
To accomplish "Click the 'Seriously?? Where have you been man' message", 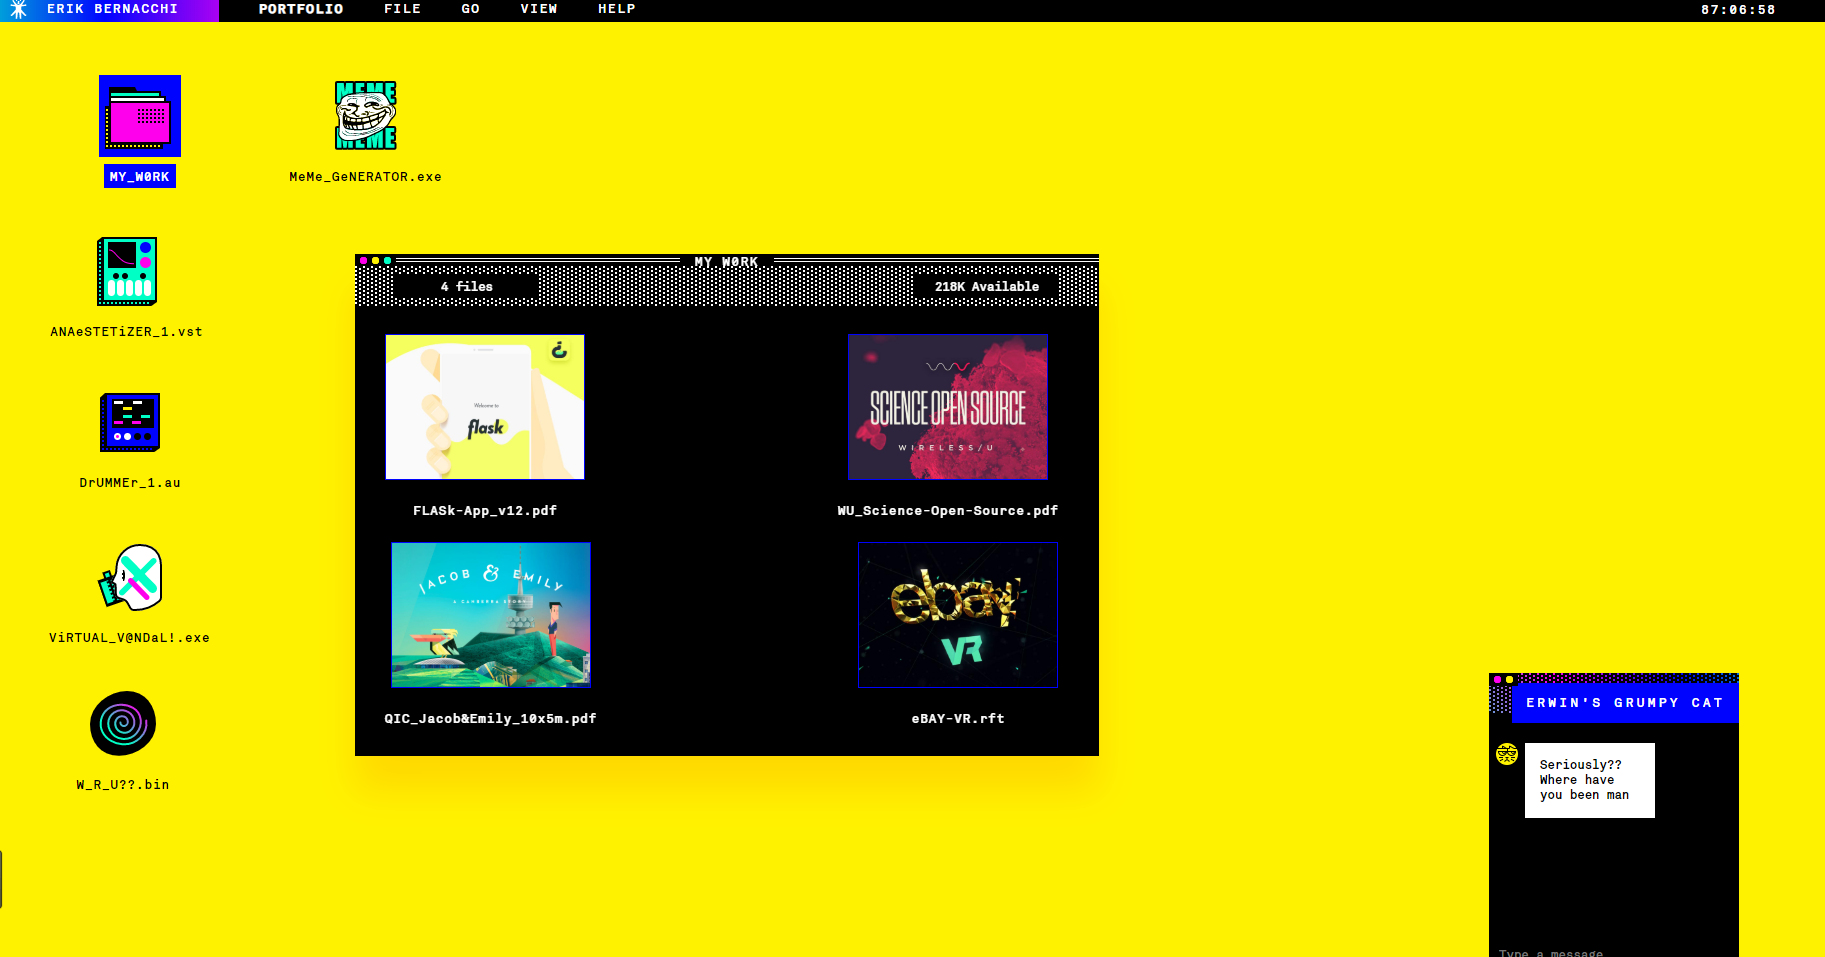I will tap(1590, 780).
